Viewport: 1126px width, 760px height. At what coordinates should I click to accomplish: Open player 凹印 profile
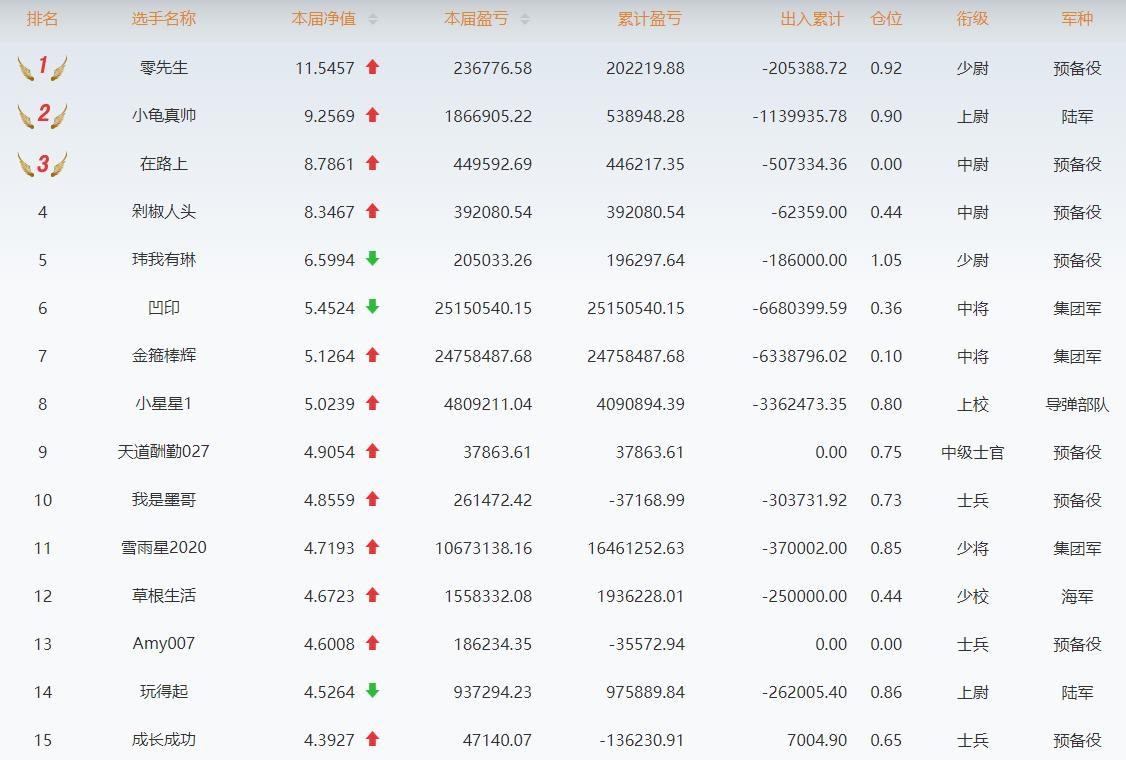pyautogui.click(x=164, y=308)
